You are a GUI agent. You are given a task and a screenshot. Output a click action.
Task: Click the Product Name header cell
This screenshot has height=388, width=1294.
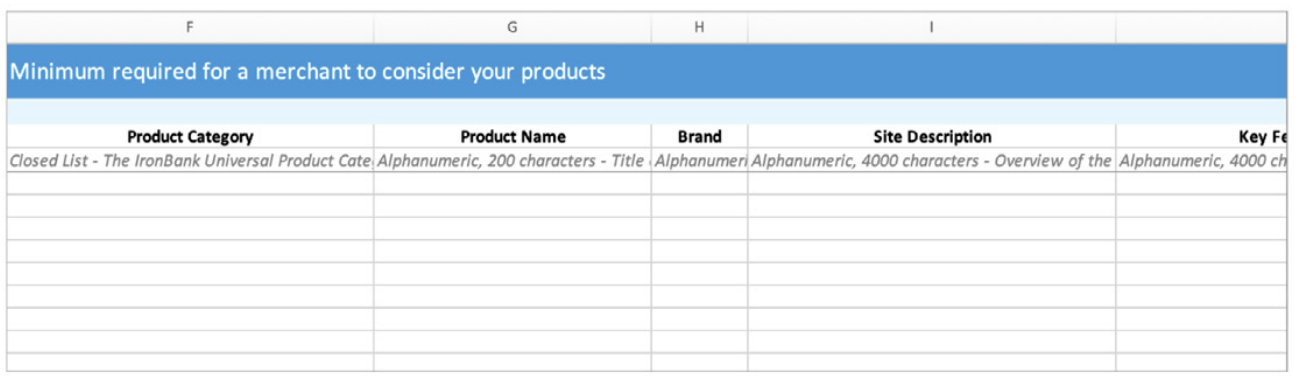pos(512,137)
